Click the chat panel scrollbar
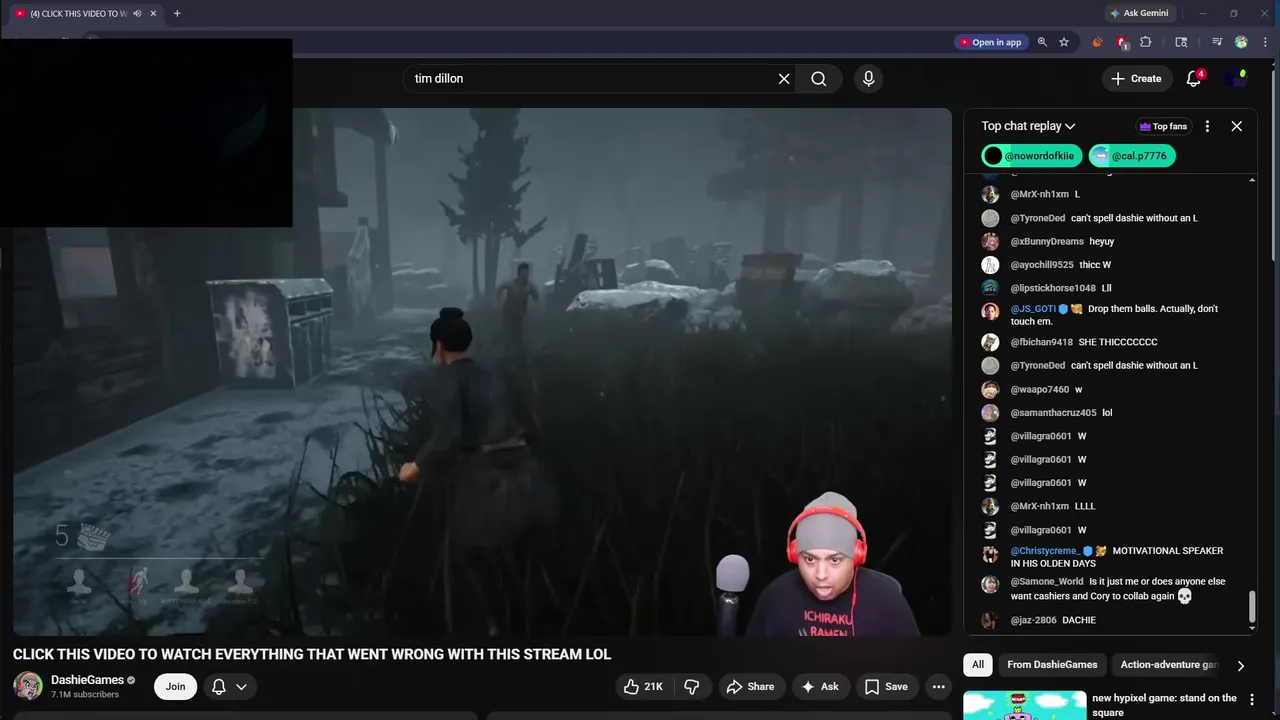1280x720 pixels. point(1252,605)
